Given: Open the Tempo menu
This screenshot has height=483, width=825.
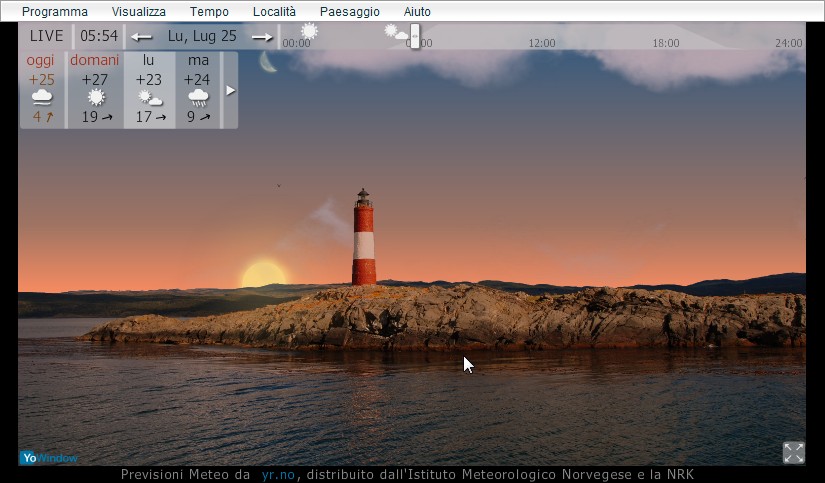Looking at the screenshot, I should point(209,12).
